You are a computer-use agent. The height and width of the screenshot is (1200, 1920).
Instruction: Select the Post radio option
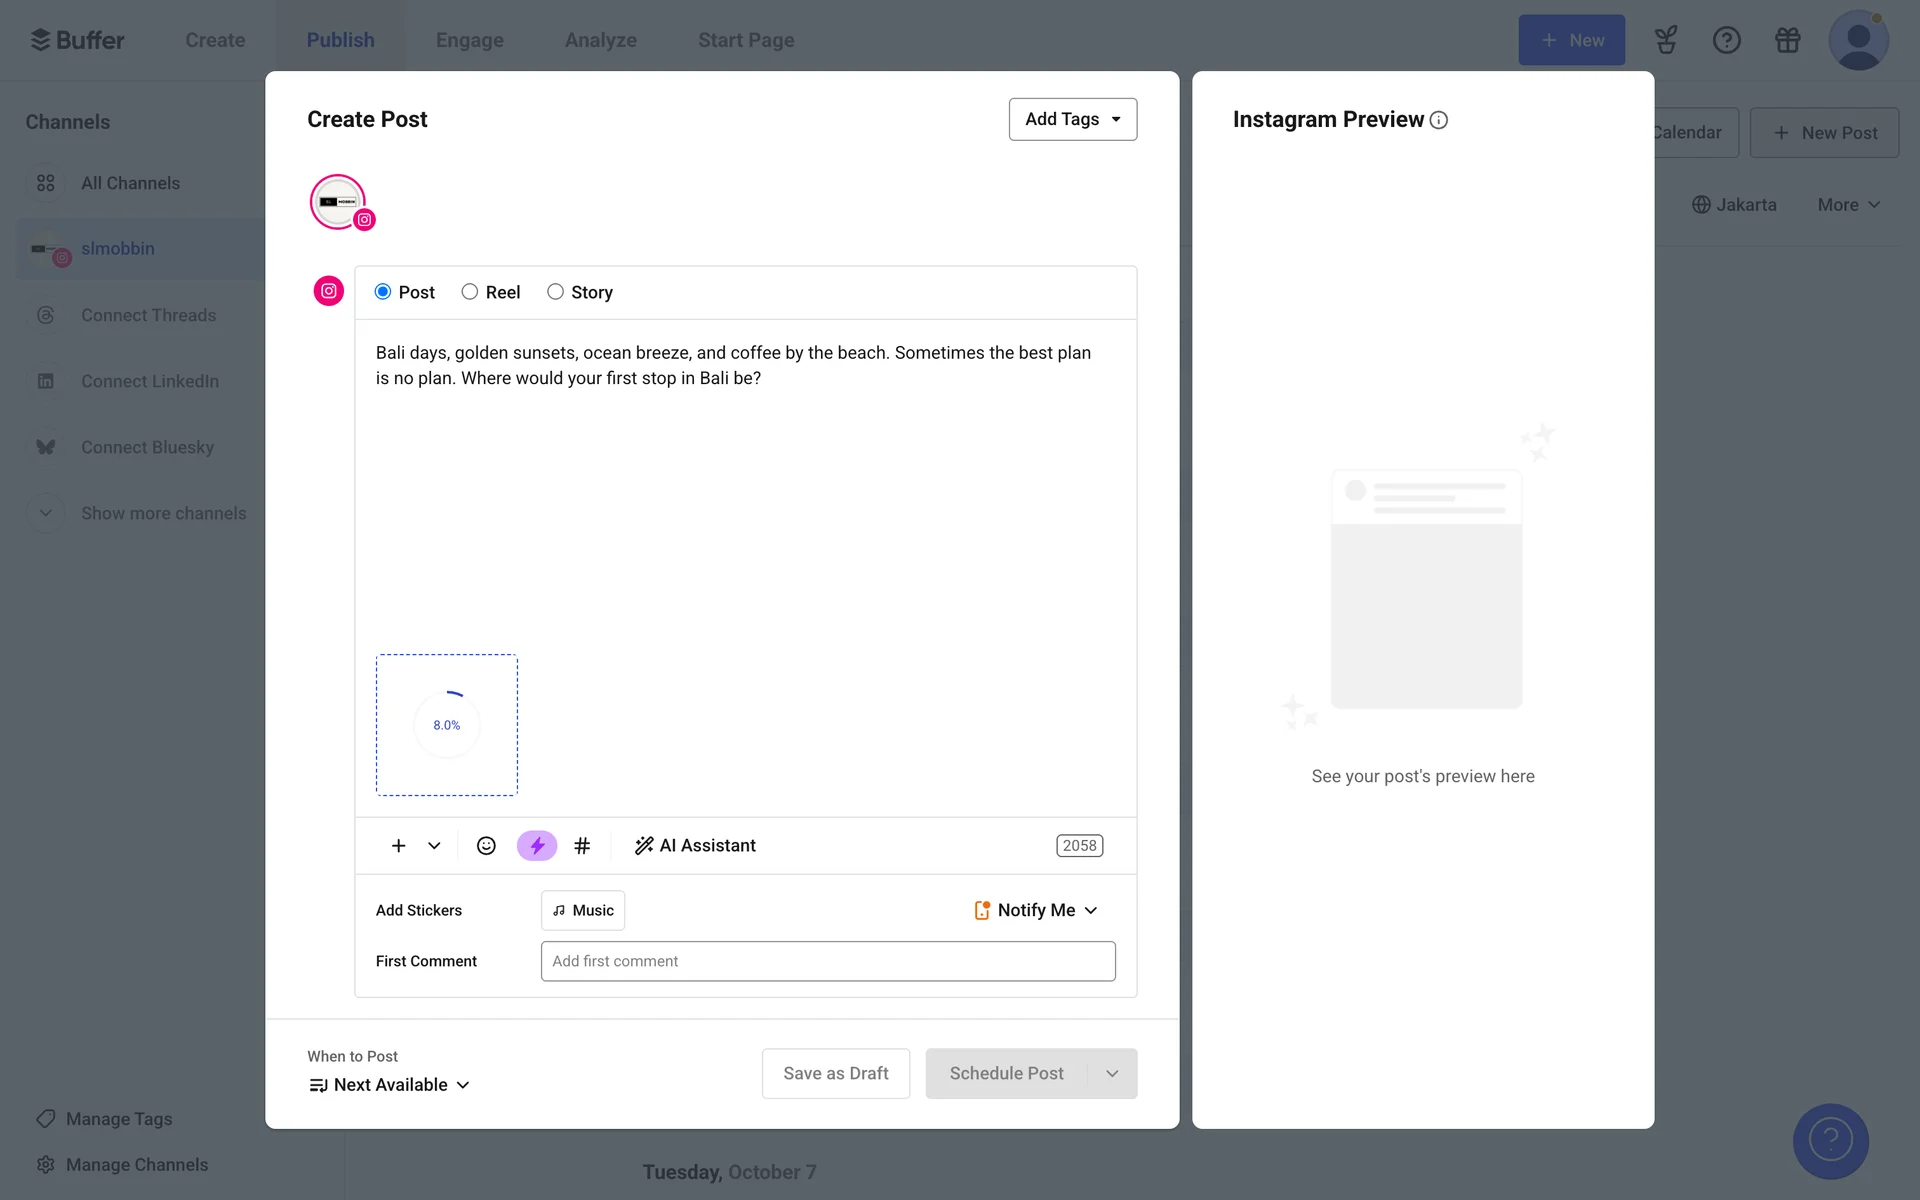pos(383,292)
